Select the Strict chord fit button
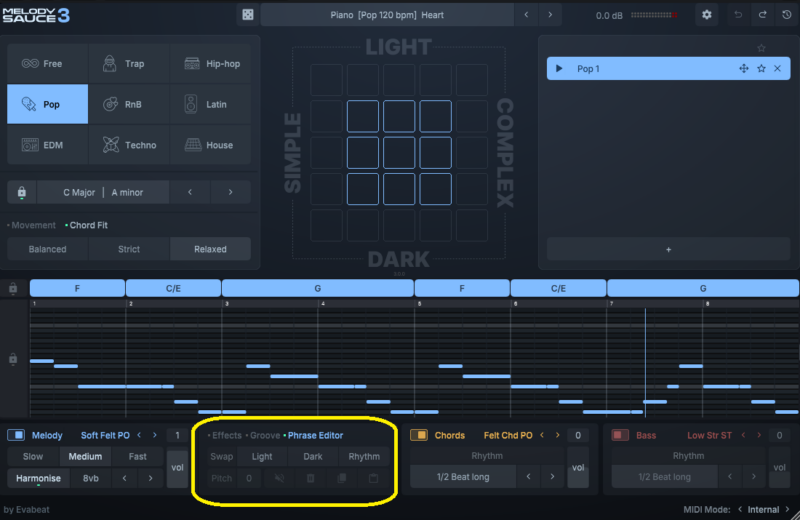 129,249
